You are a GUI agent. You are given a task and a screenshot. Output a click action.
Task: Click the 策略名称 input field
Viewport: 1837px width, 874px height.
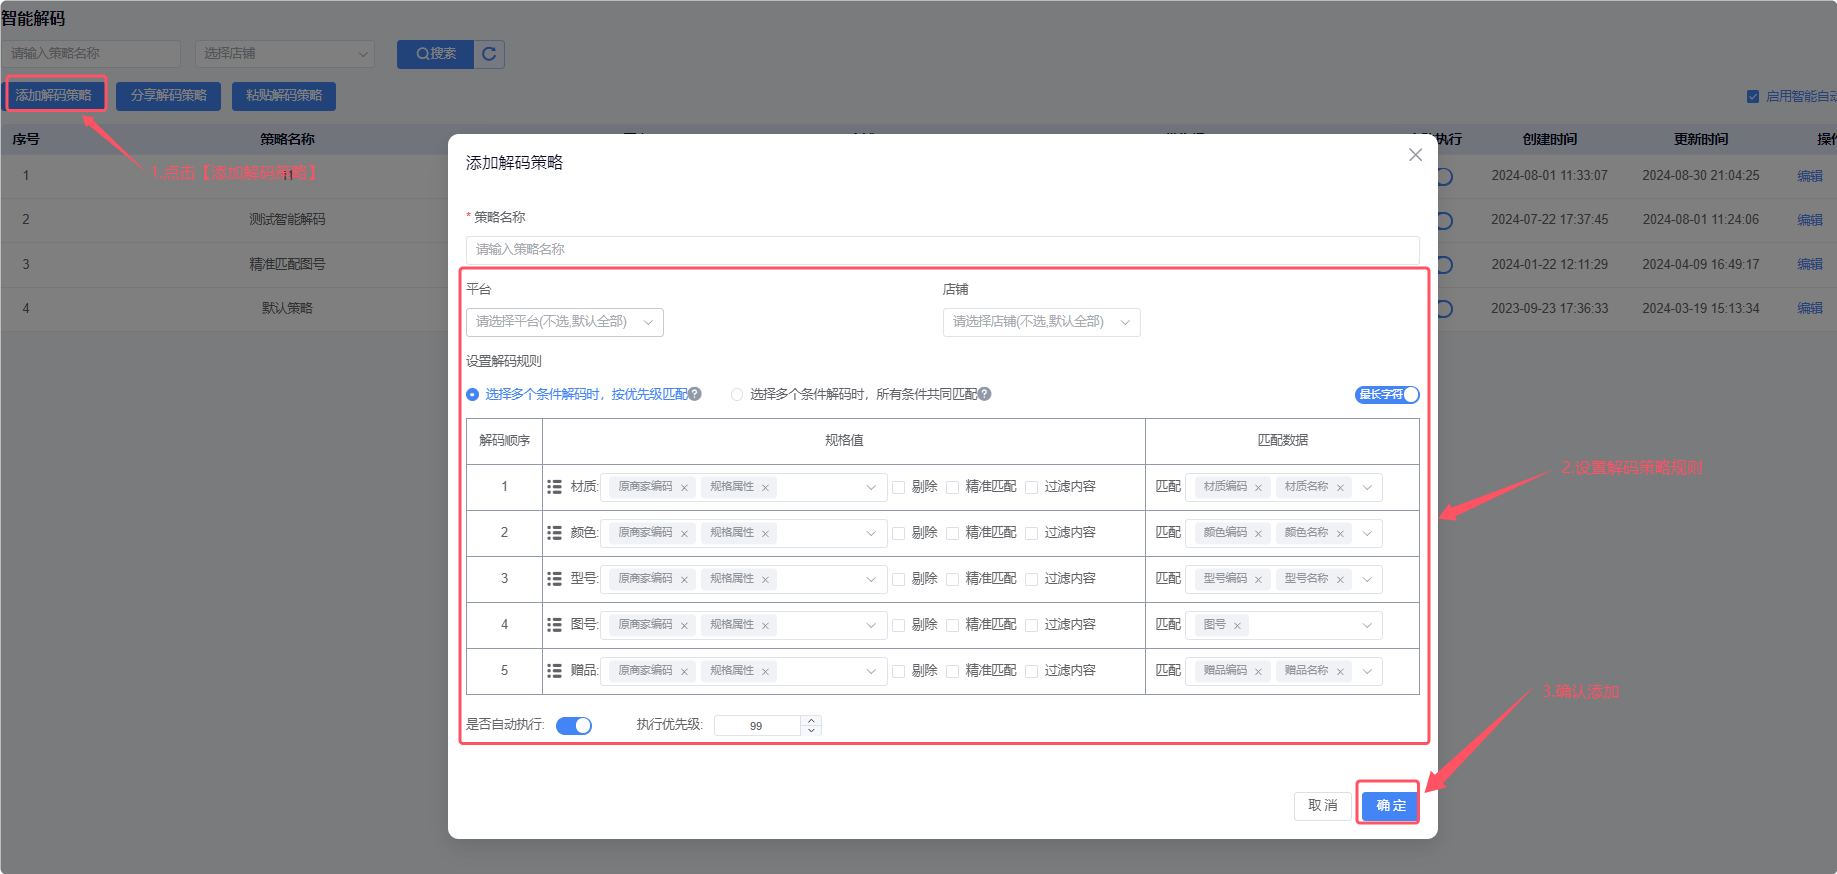coord(942,250)
